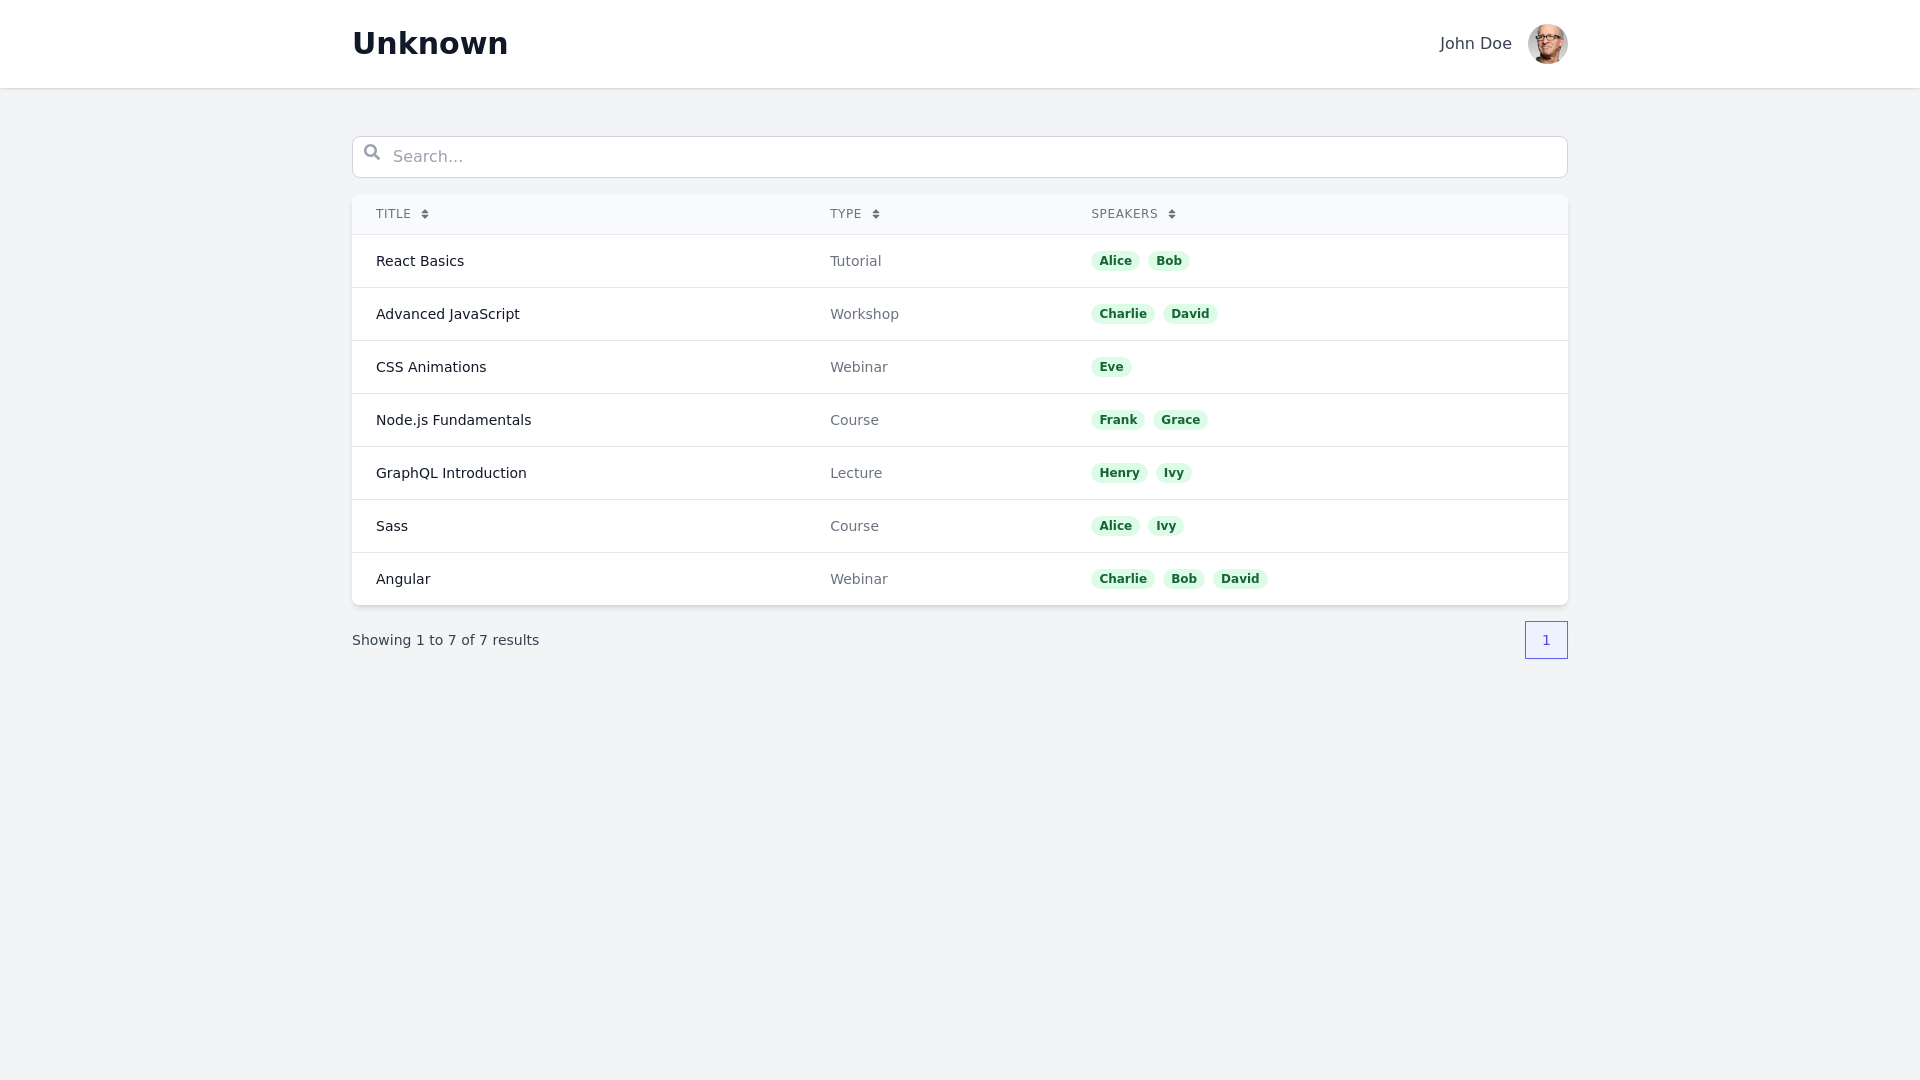Select the Frank badge on Node.js Fundamentals

click(1117, 419)
